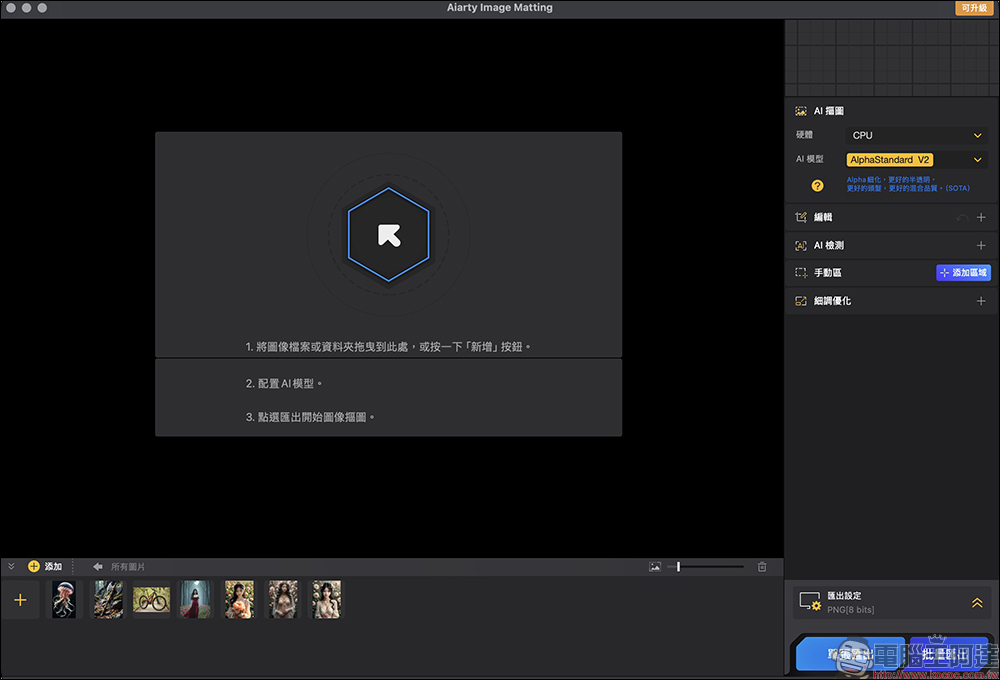Switch to the 所有圖片 view

pos(130,566)
